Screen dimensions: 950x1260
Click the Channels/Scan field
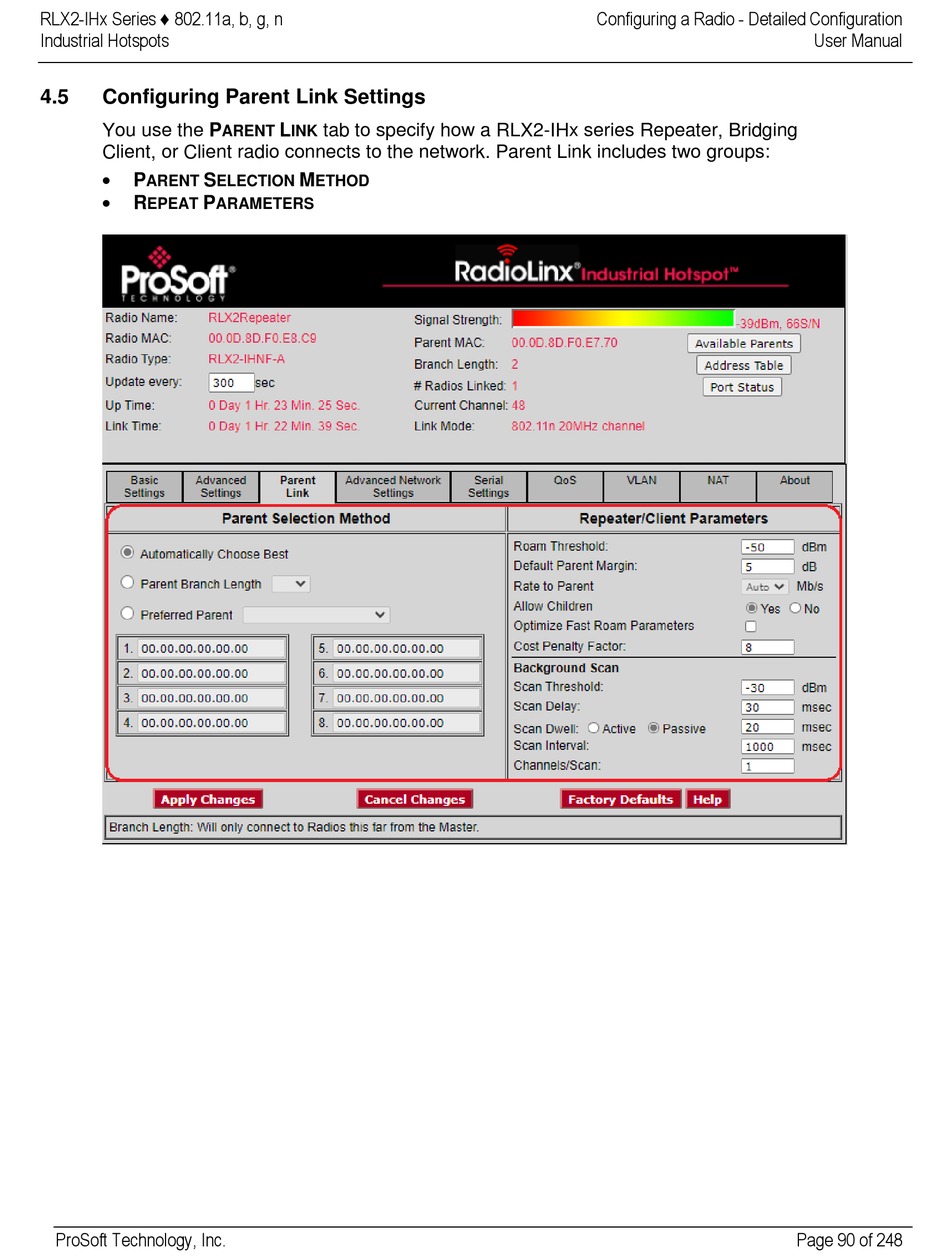point(768,766)
